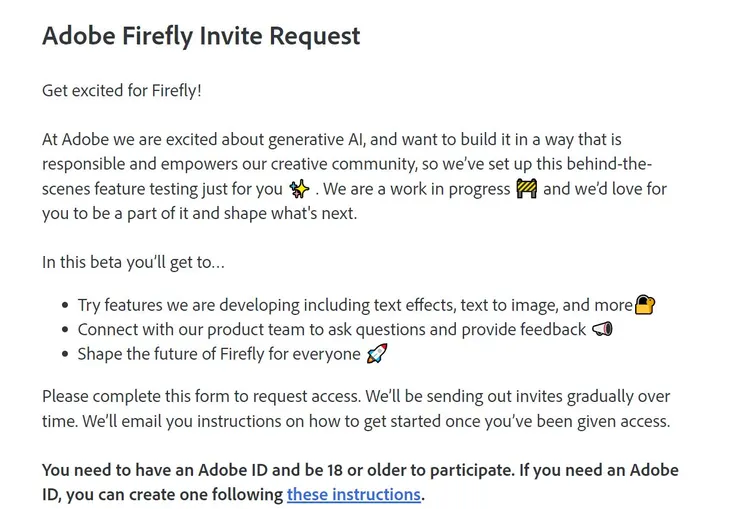Image resolution: width=740 pixels, height=509 pixels.
Task: Click the bullet dot before 'Connect with our'
Action: pyautogui.click(x=65, y=330)
